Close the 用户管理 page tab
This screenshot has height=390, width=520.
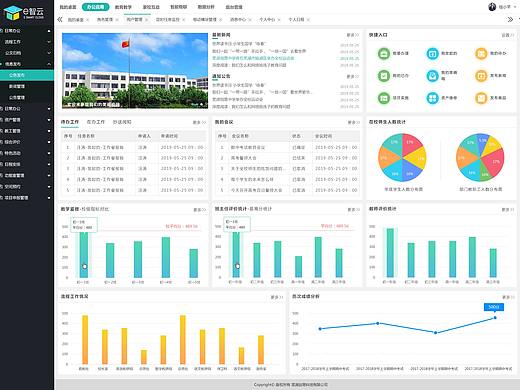tap(146, 20)
